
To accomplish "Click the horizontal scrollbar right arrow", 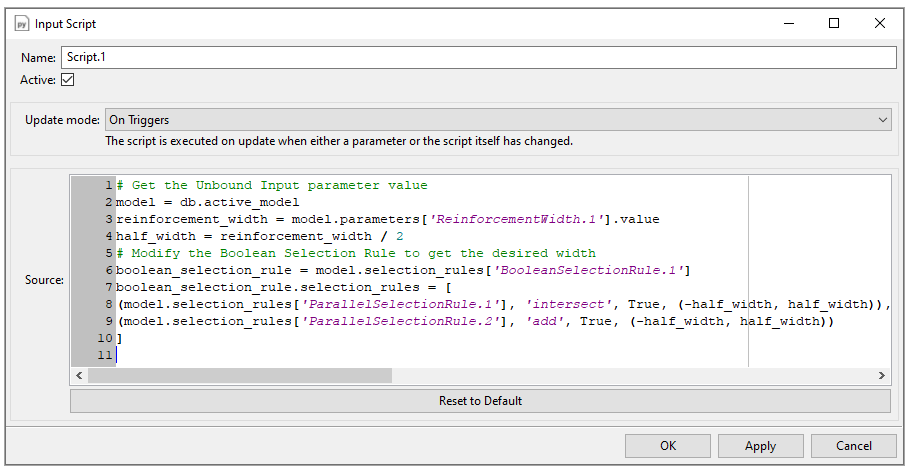I will click(x=882, y=376).
